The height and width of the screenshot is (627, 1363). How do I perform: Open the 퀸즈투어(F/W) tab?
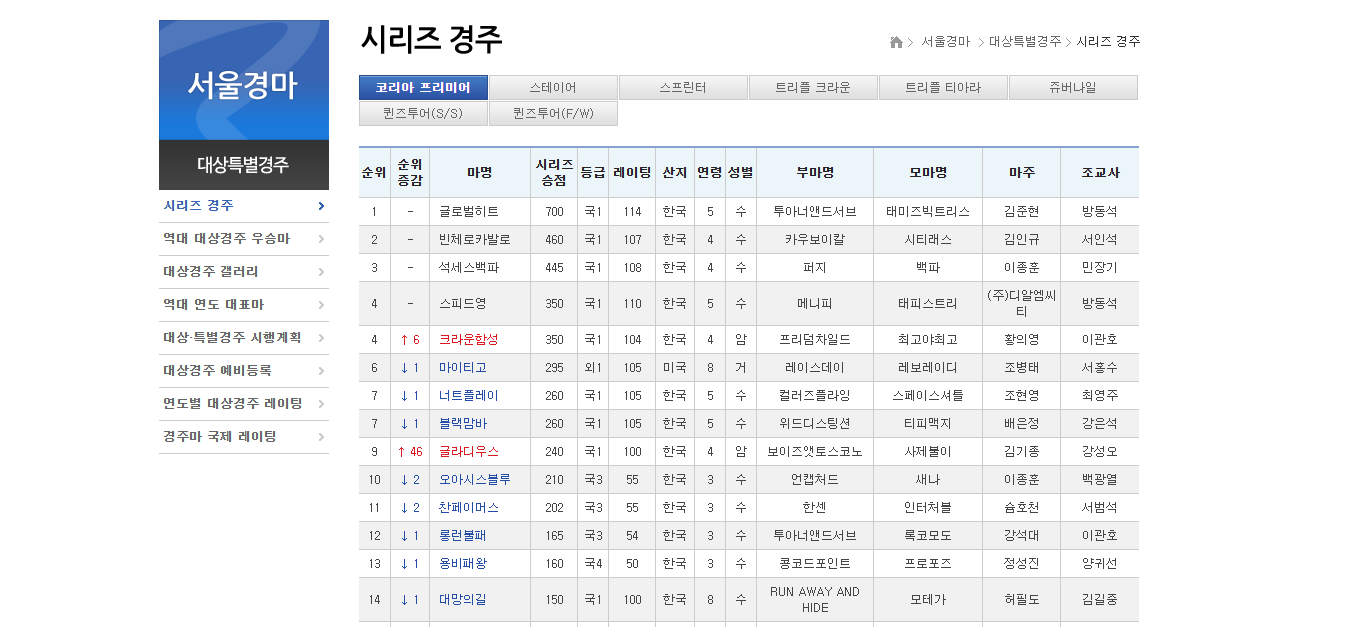pyautogui.click(x=553, y=114)
